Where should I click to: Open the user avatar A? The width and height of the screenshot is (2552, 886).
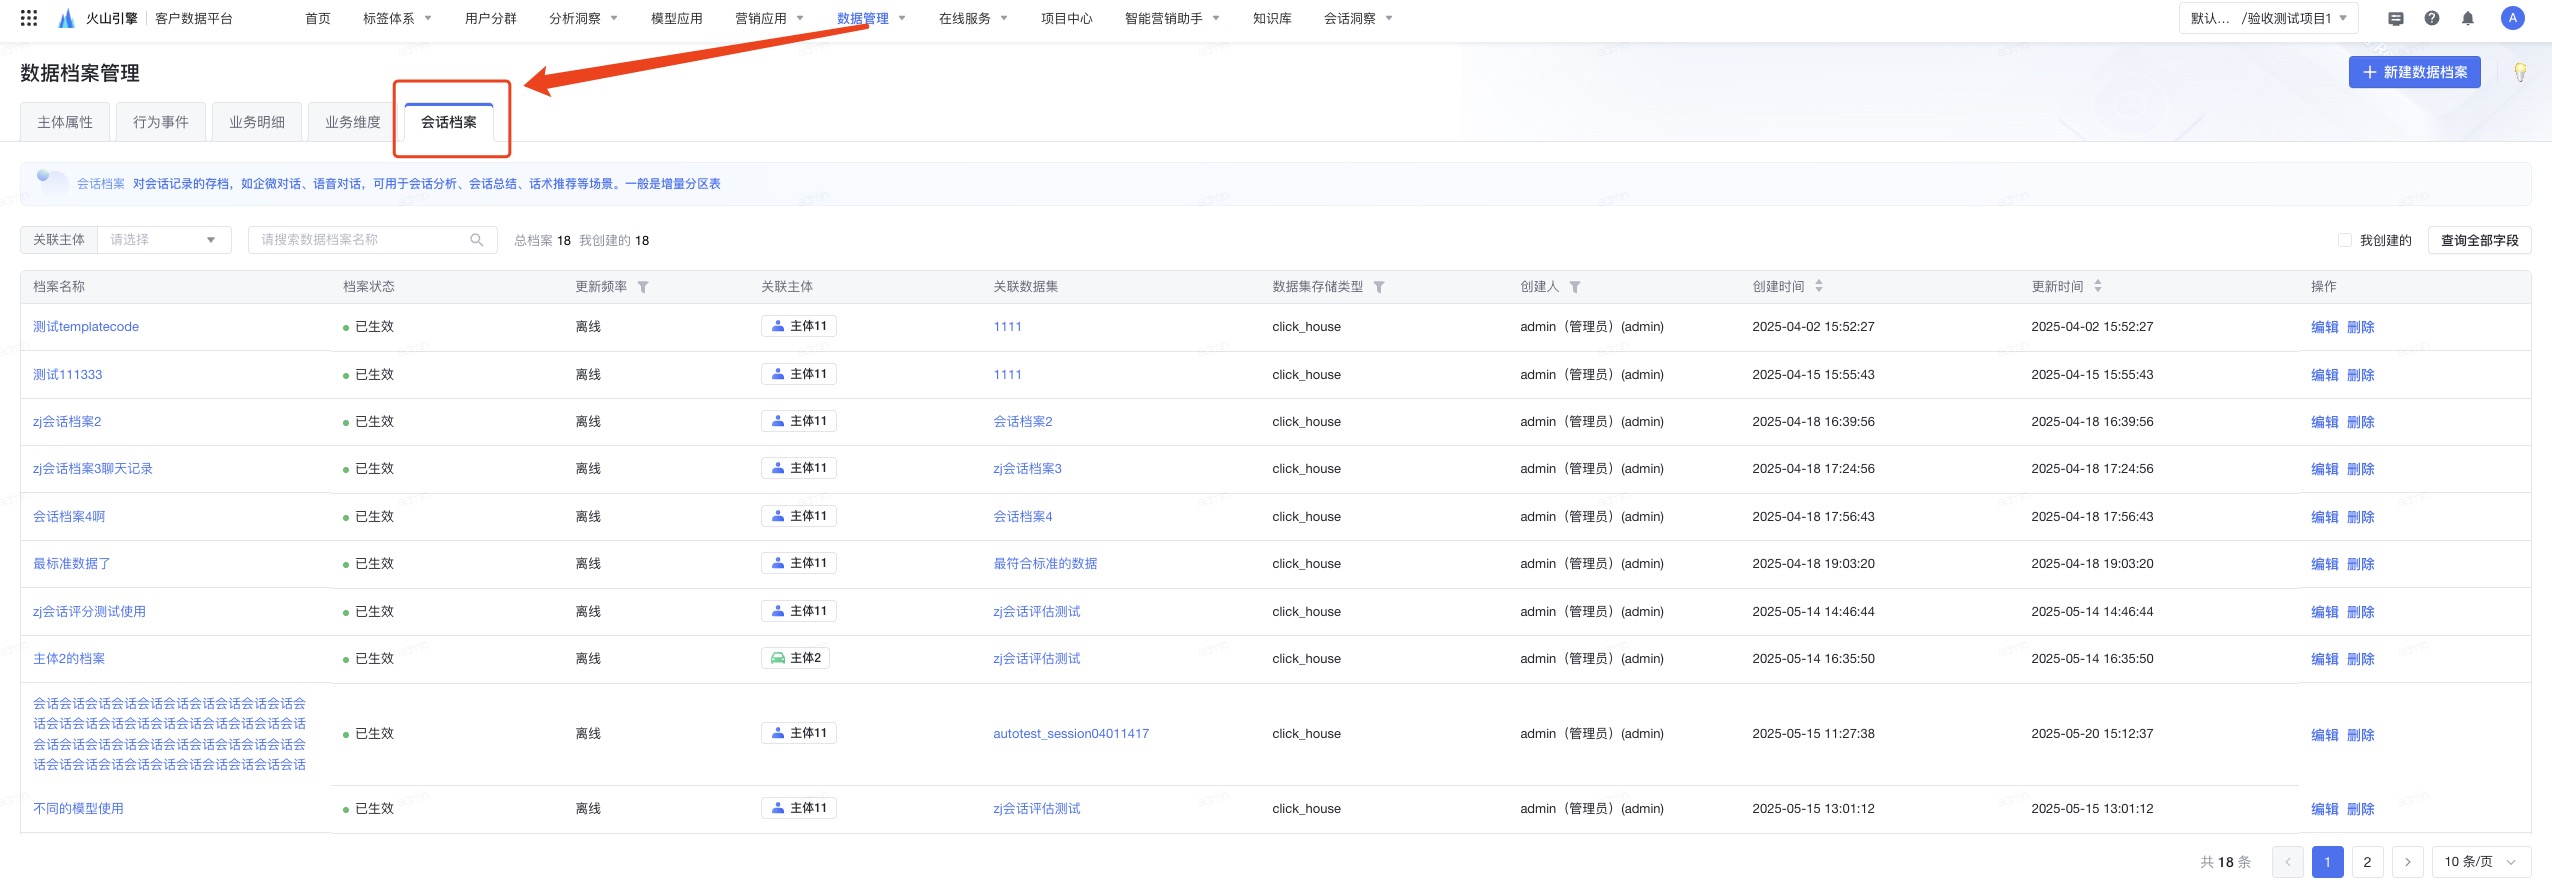point(2512,18)
